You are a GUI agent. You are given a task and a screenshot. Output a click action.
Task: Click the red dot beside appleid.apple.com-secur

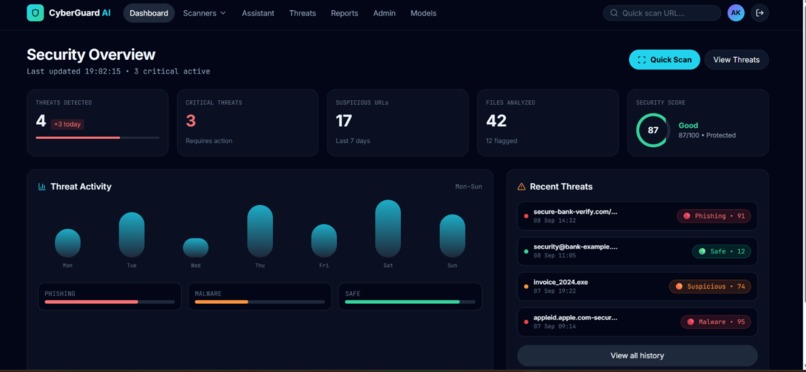pos(526,322)
